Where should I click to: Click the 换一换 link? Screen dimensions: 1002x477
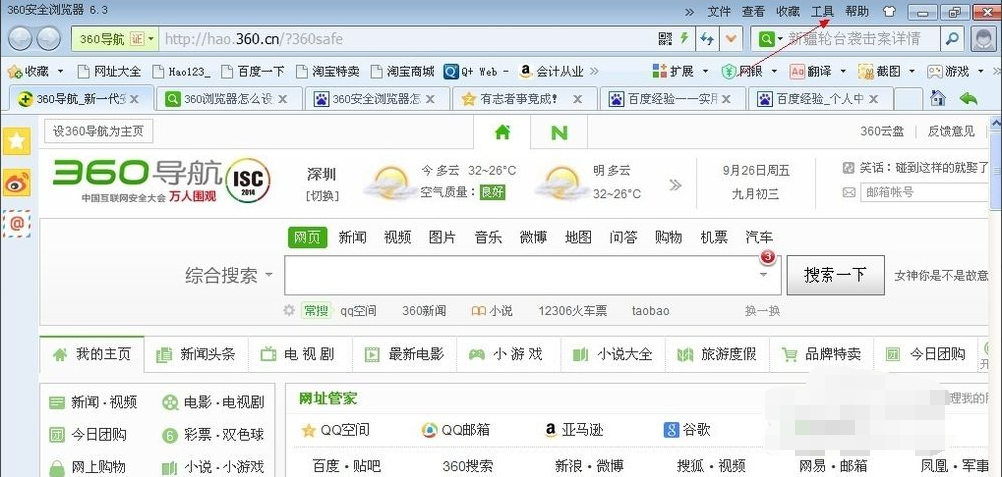762,311
